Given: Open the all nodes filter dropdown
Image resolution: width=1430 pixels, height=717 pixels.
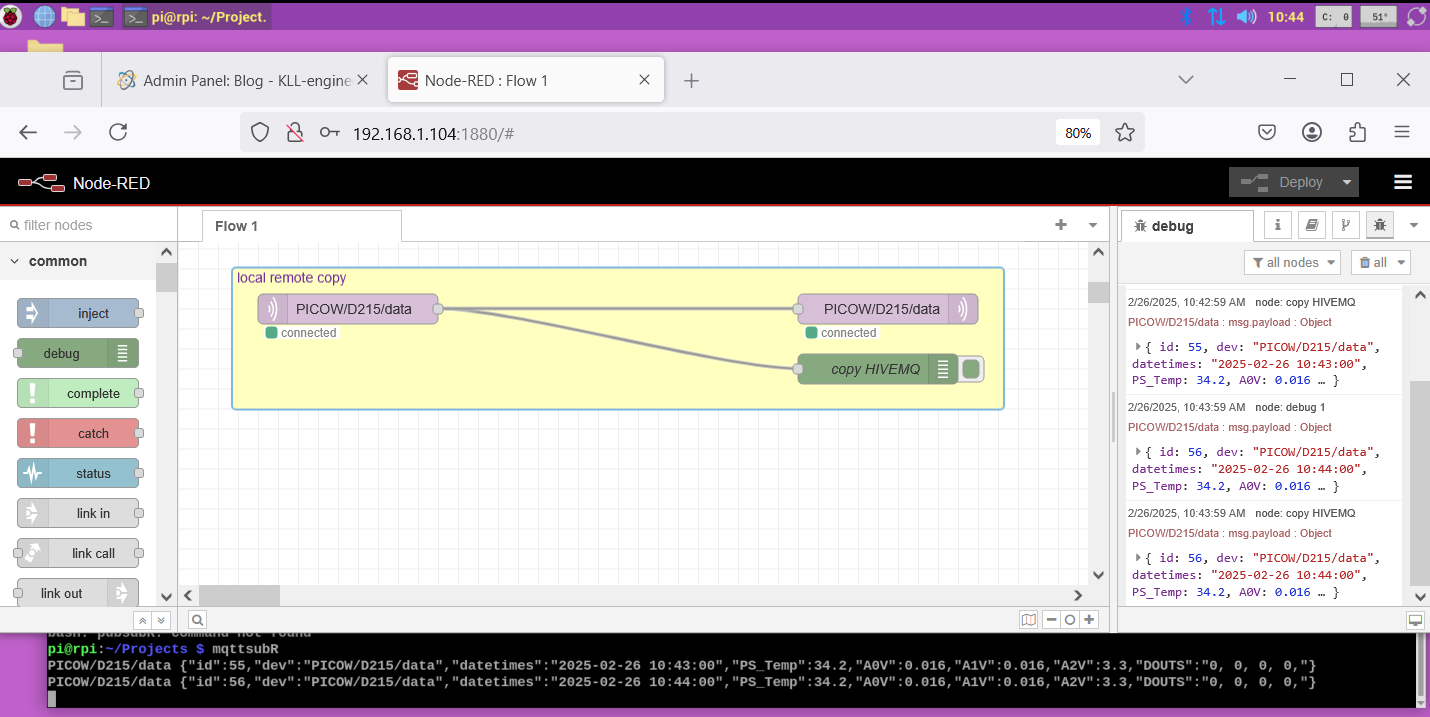Looking at the screenshot, I should point(1292,262).
